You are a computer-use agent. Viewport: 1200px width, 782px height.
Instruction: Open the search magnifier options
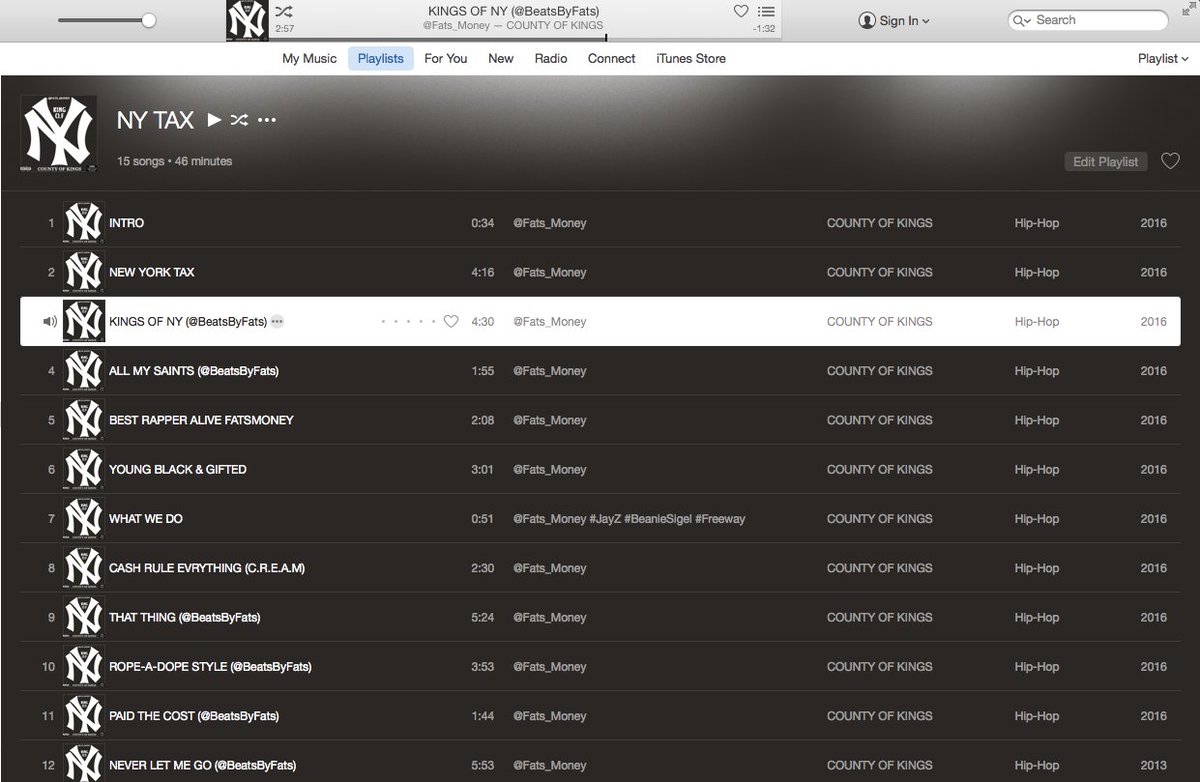click(1021, 20)
